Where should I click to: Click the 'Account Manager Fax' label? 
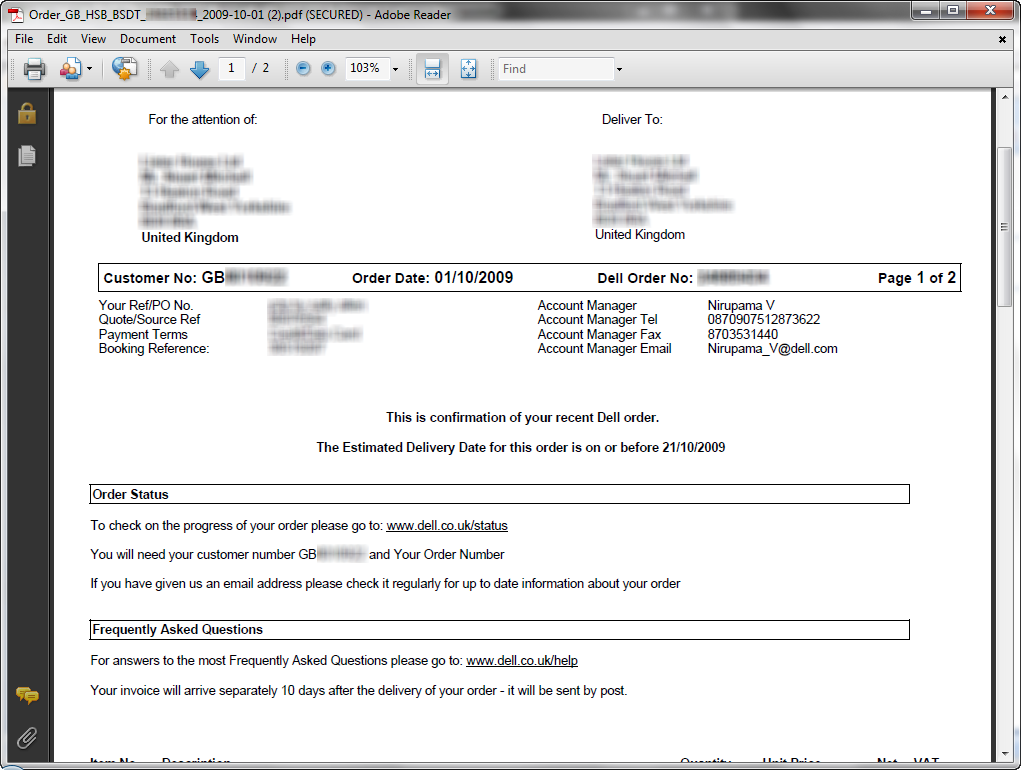(599, 335)
